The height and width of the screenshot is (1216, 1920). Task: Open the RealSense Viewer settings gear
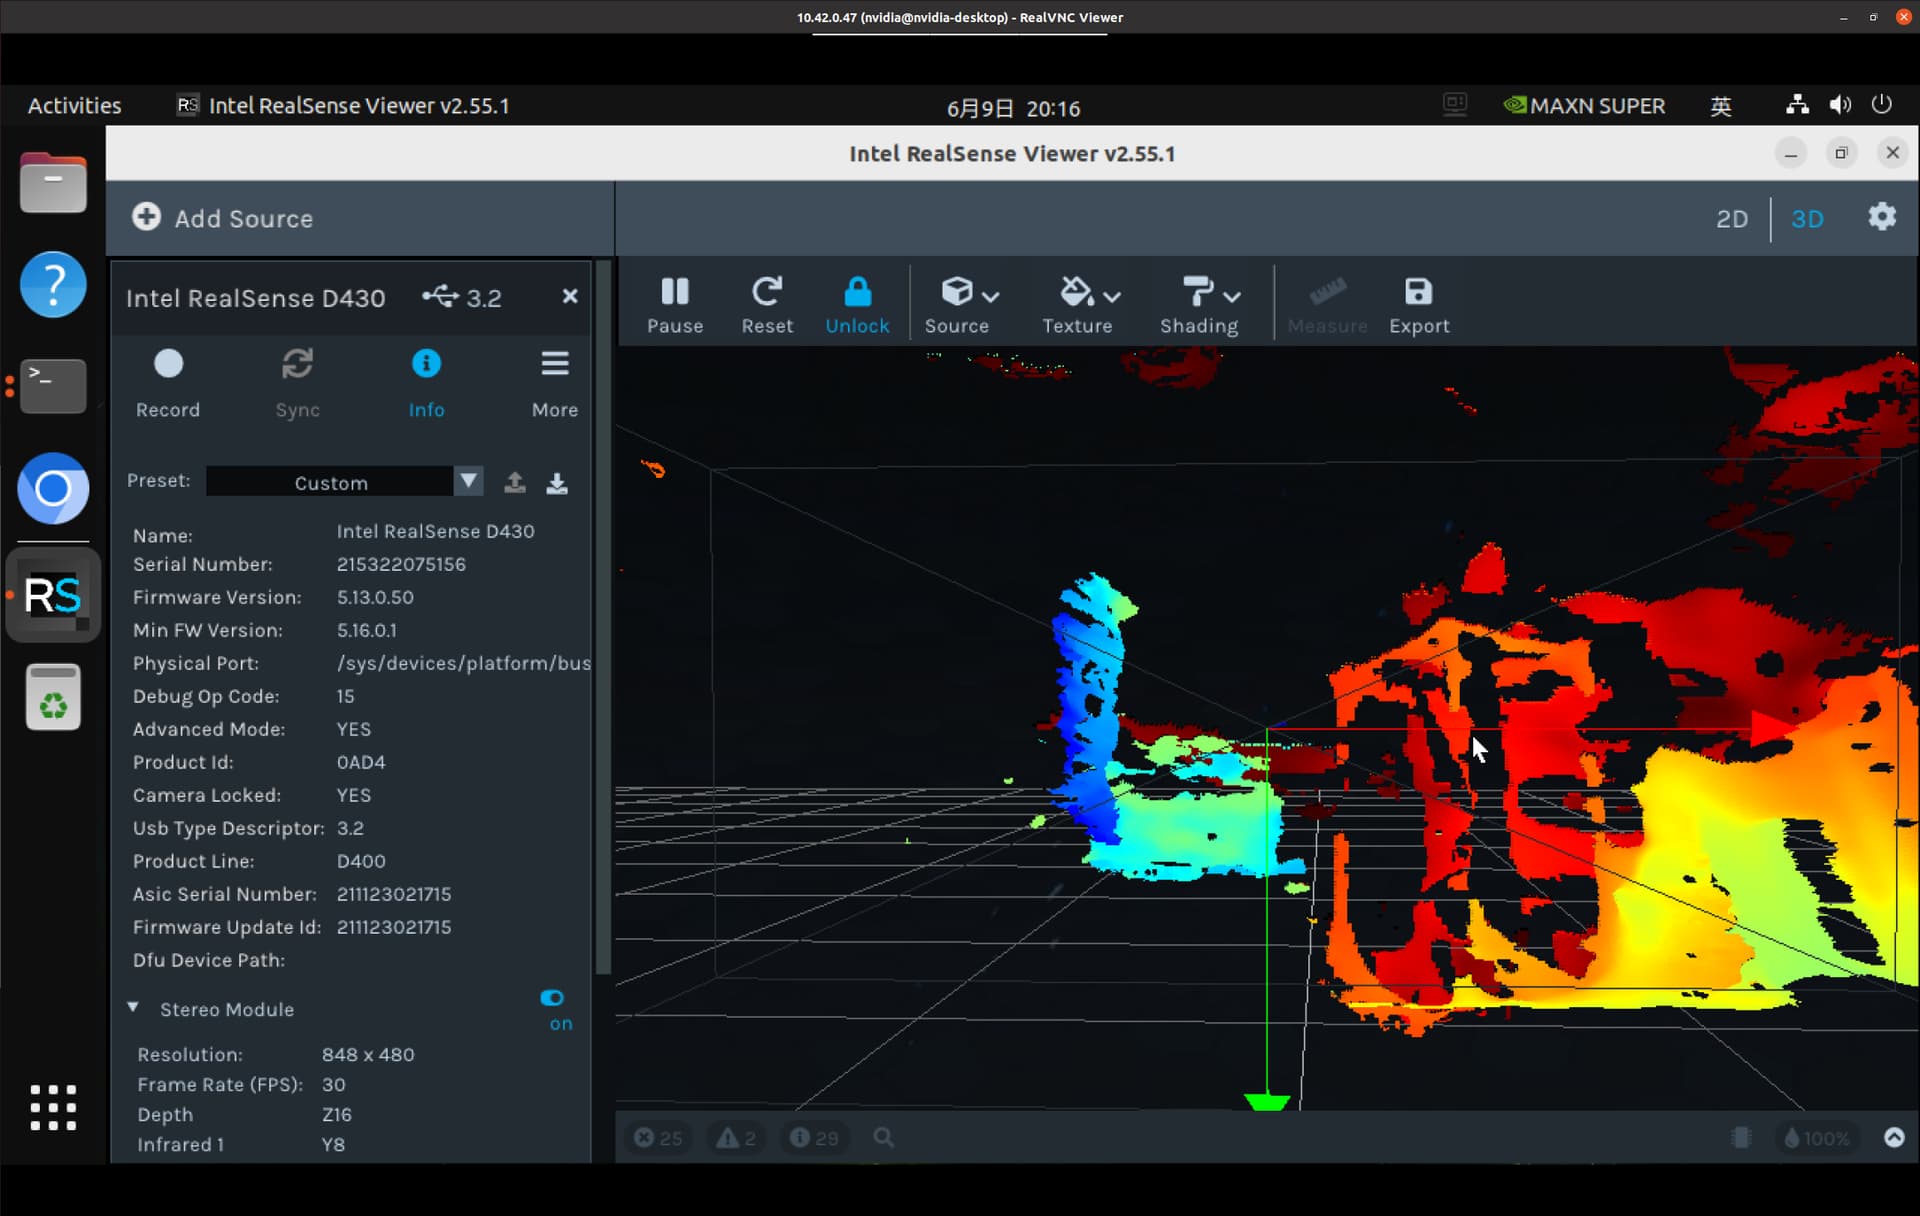point(1881,217)
